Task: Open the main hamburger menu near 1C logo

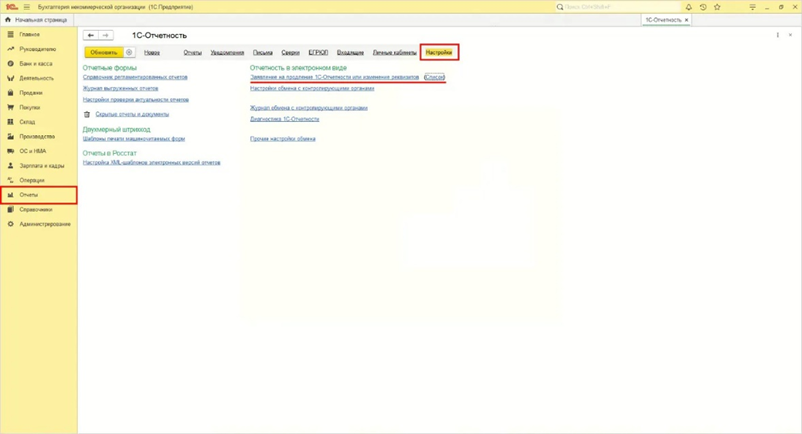Action: pyautogui.click(x=27, y=7)
